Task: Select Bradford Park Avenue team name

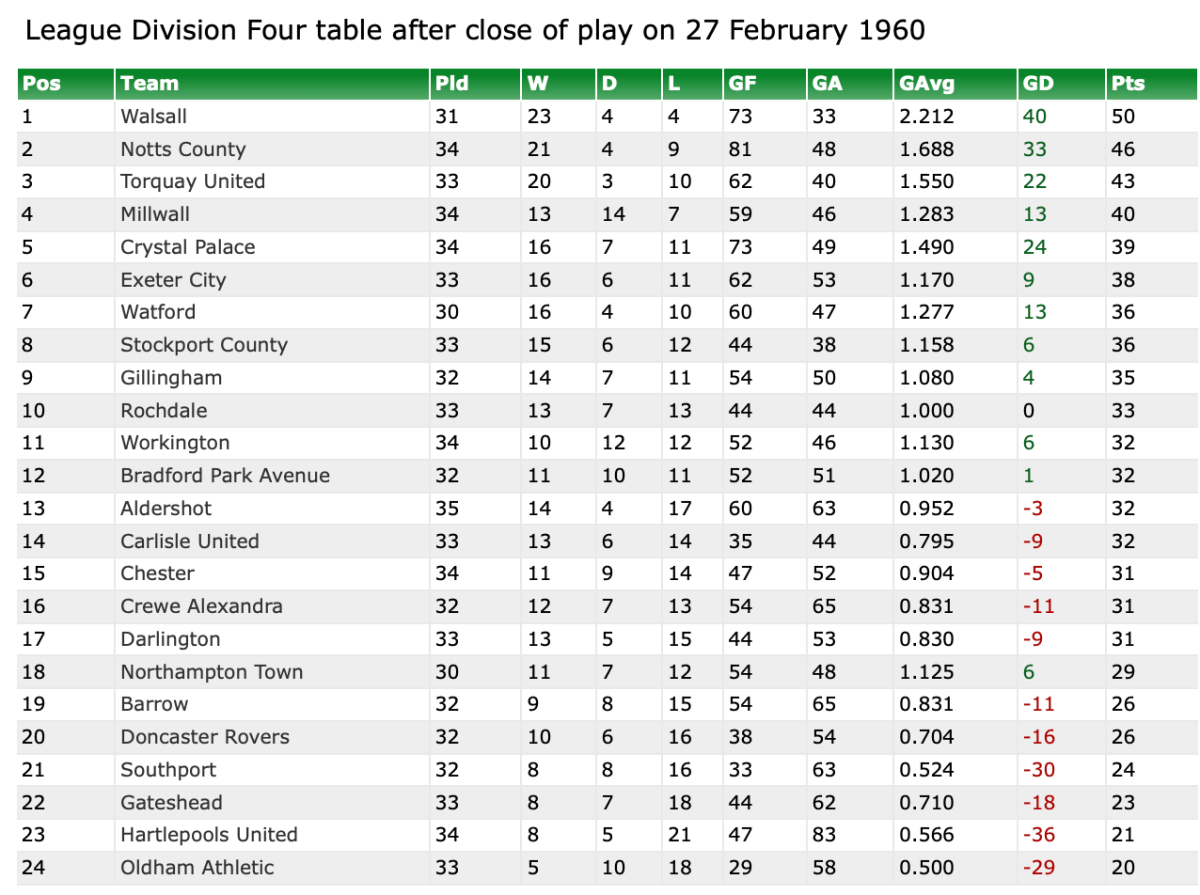Action: (x=225, y=475)
